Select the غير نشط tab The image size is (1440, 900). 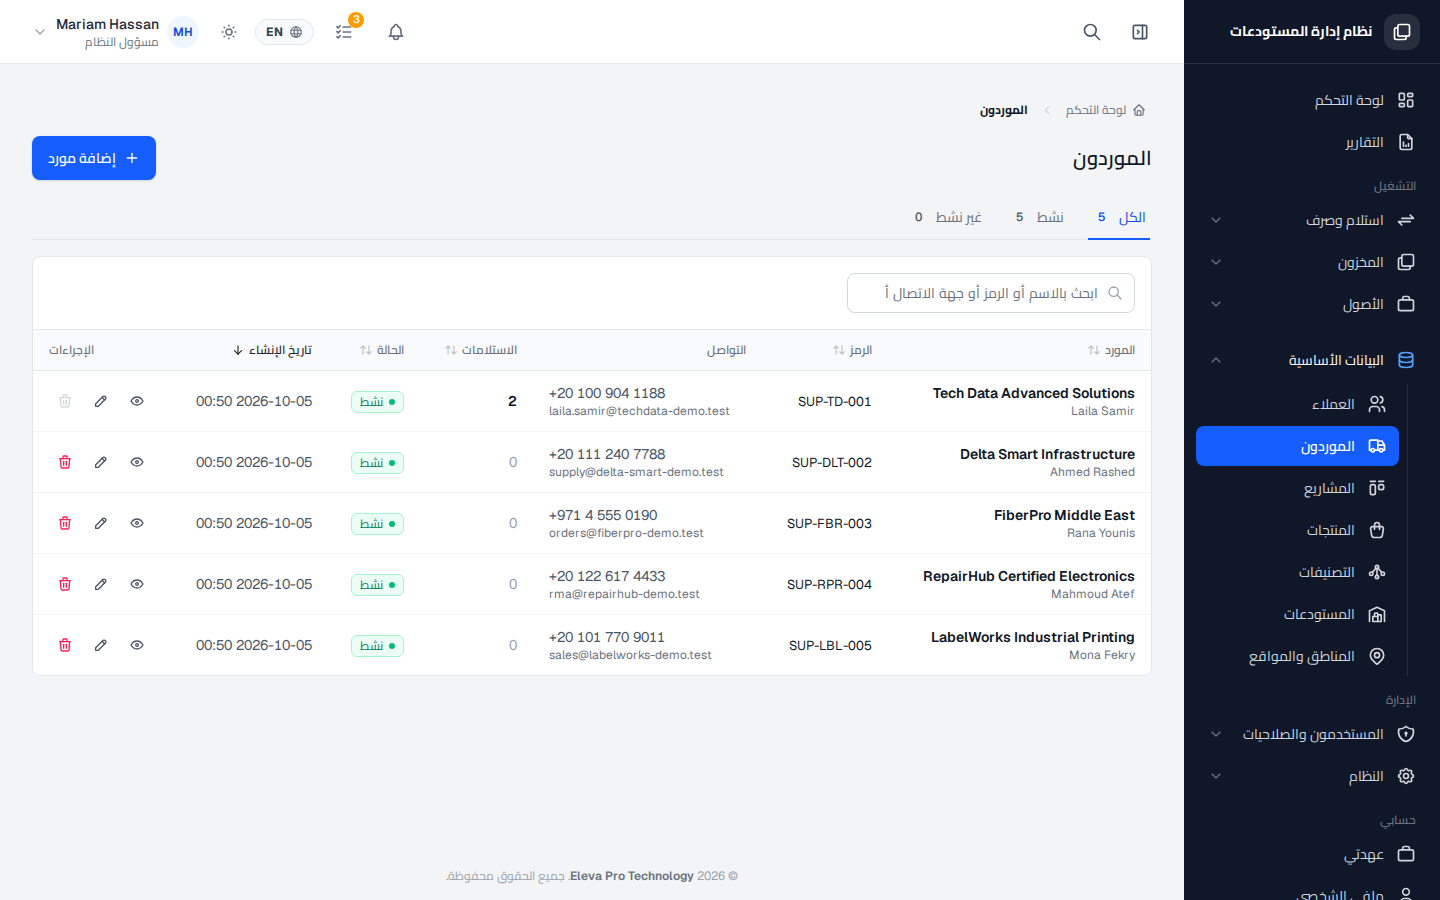[948, 217]
